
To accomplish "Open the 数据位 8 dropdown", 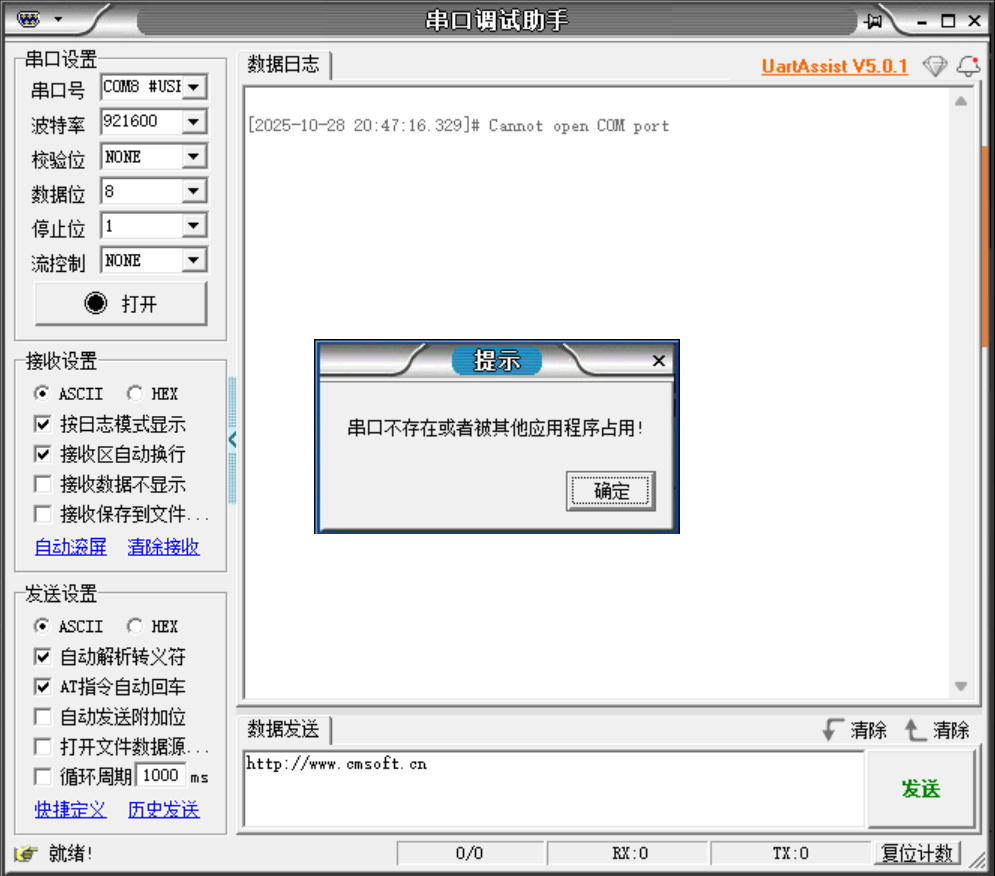I will point(194,190).
